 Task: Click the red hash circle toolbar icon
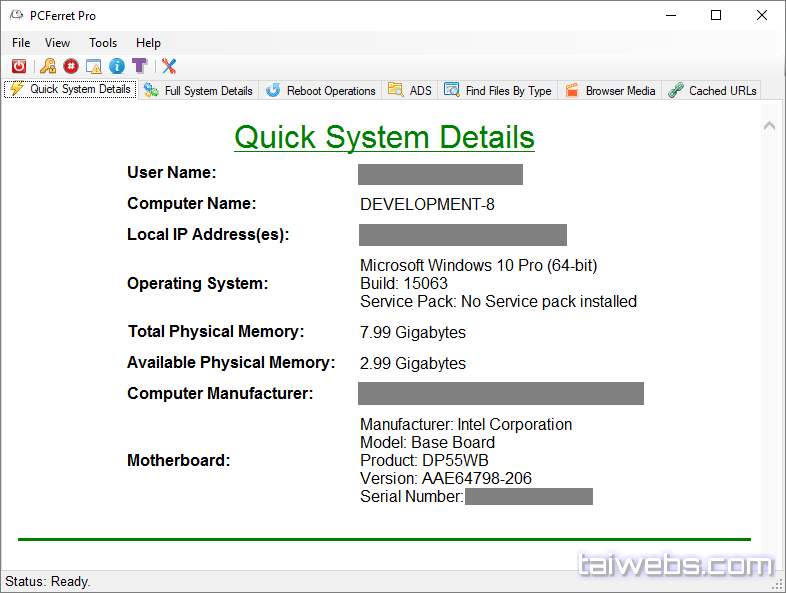click(x=70, y=66)
